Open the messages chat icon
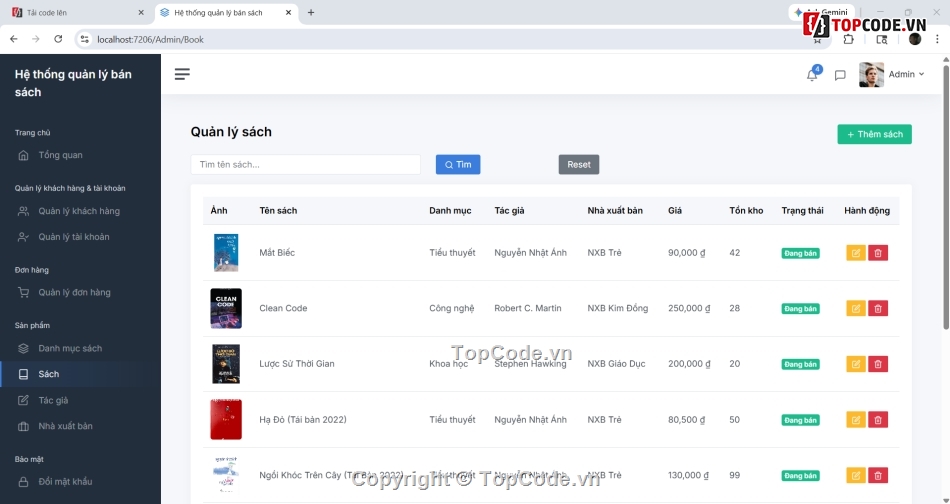Viewport: 950px width, 504px height. [840, 75]
